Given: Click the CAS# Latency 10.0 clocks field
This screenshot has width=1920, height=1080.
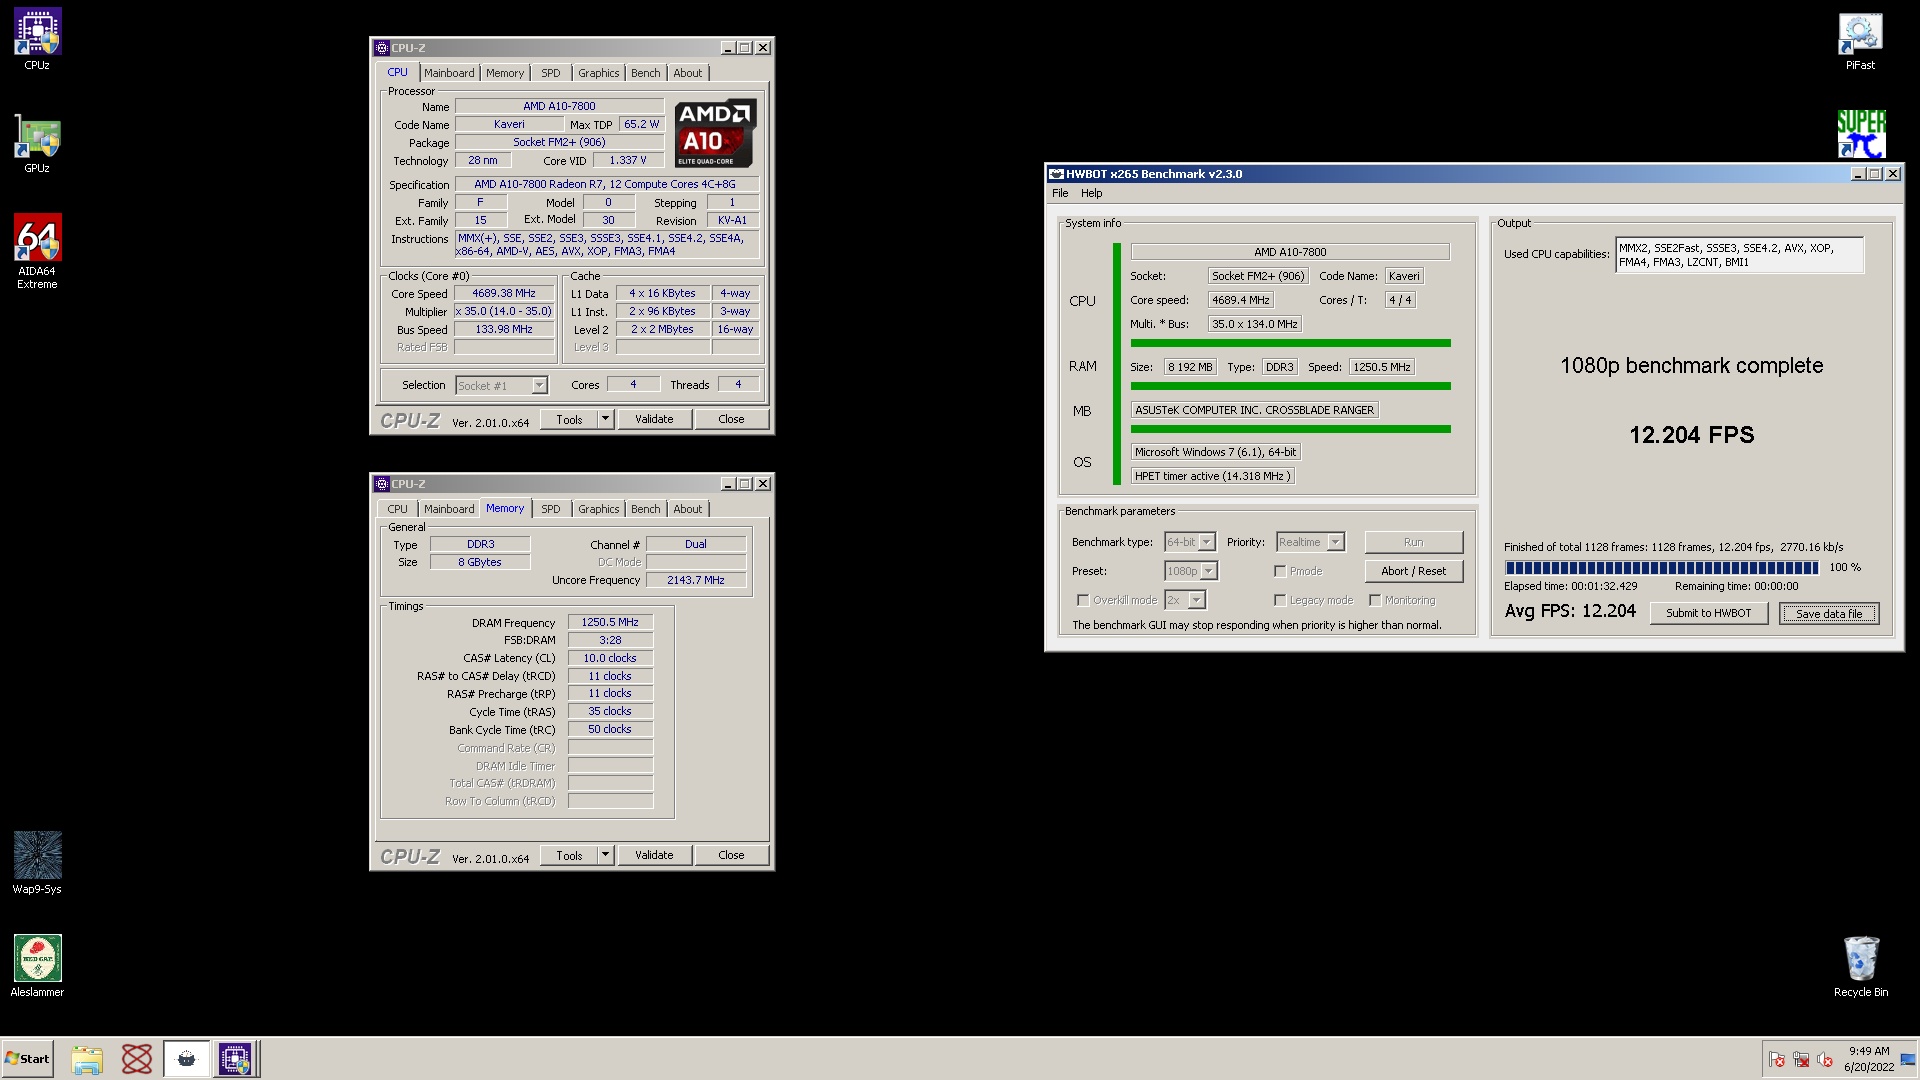Looking at the screenshot, I should pos(610,658).
